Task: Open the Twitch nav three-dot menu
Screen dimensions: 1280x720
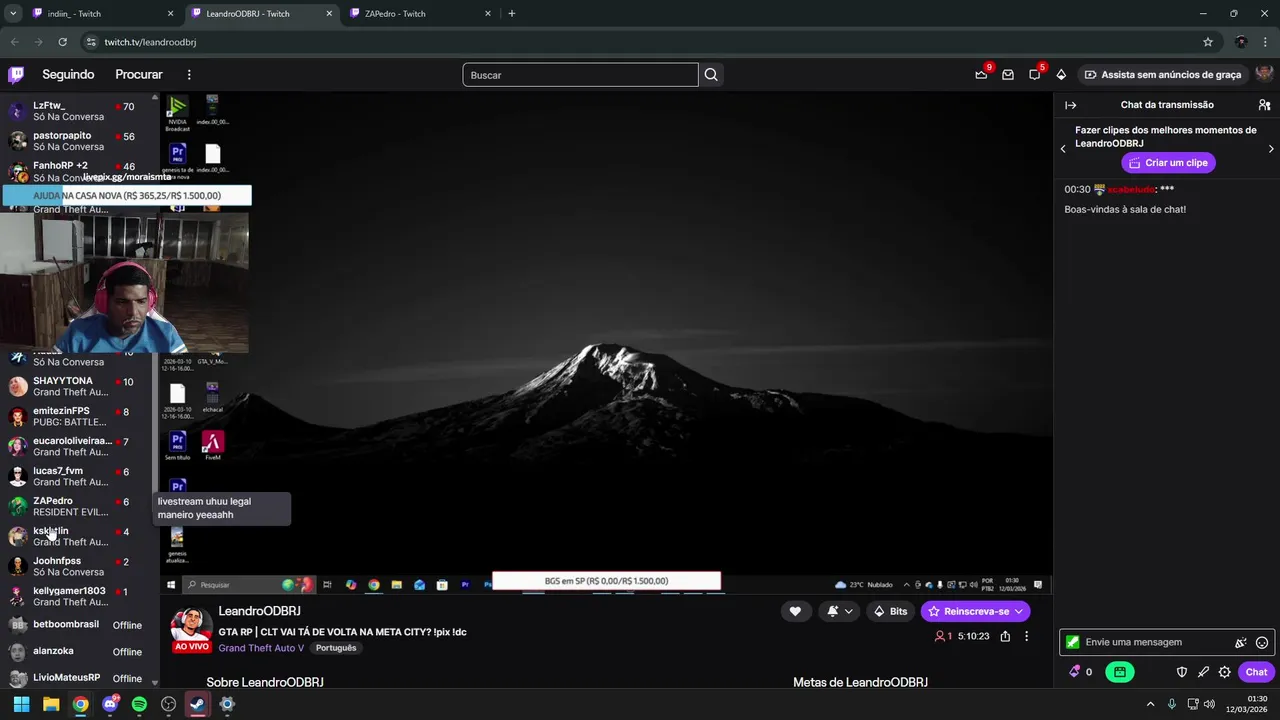Action: [189, 75]
